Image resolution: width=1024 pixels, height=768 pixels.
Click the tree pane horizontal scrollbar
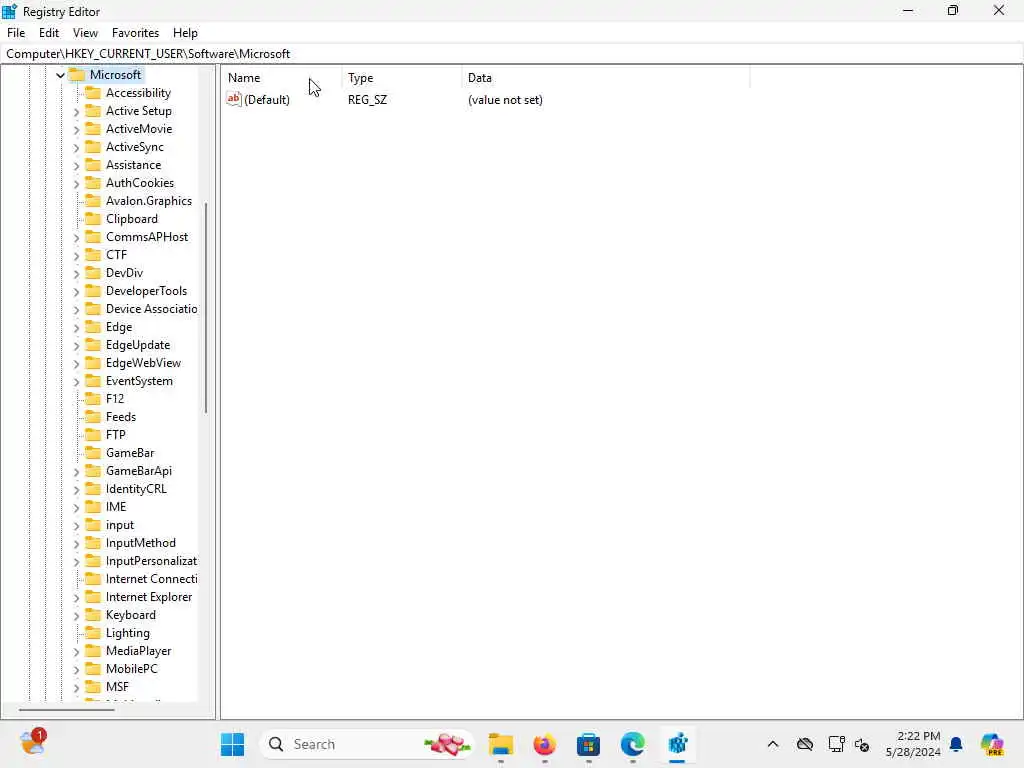(x=67, y=709)
